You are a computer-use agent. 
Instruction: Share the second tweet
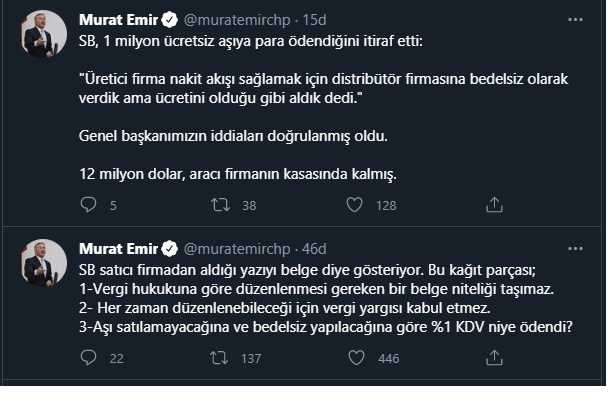pos(493,358)
